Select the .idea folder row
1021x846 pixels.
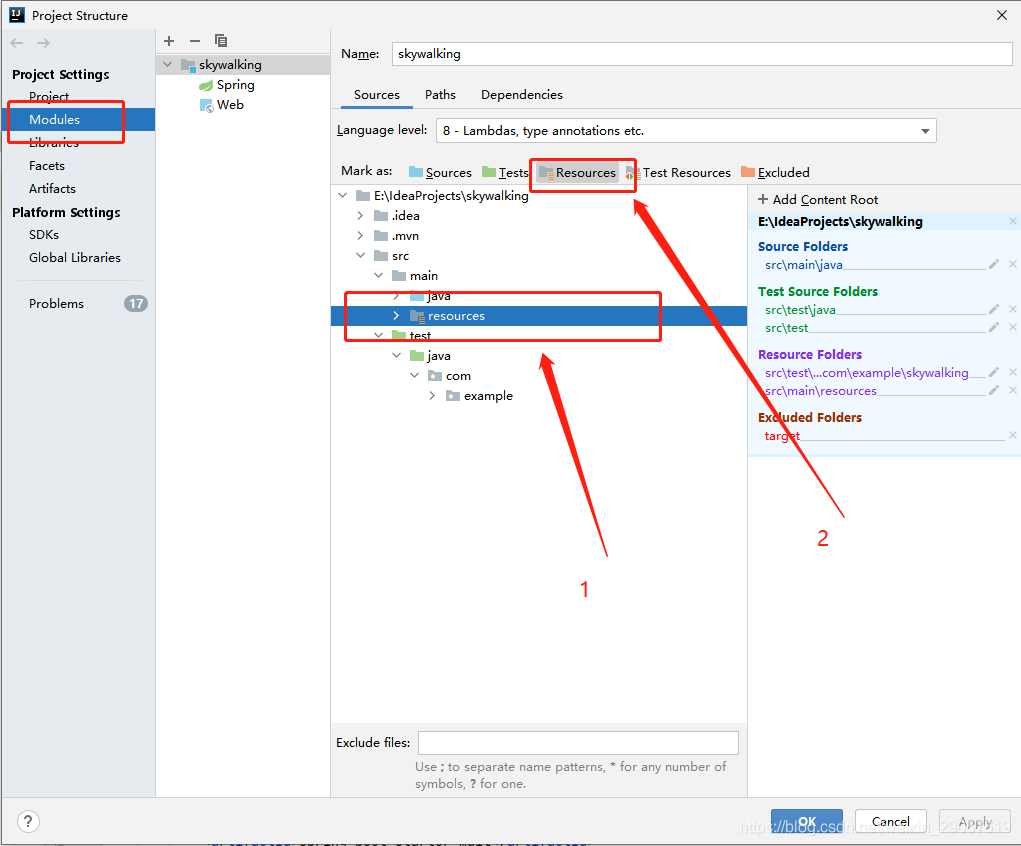point(538,216)
